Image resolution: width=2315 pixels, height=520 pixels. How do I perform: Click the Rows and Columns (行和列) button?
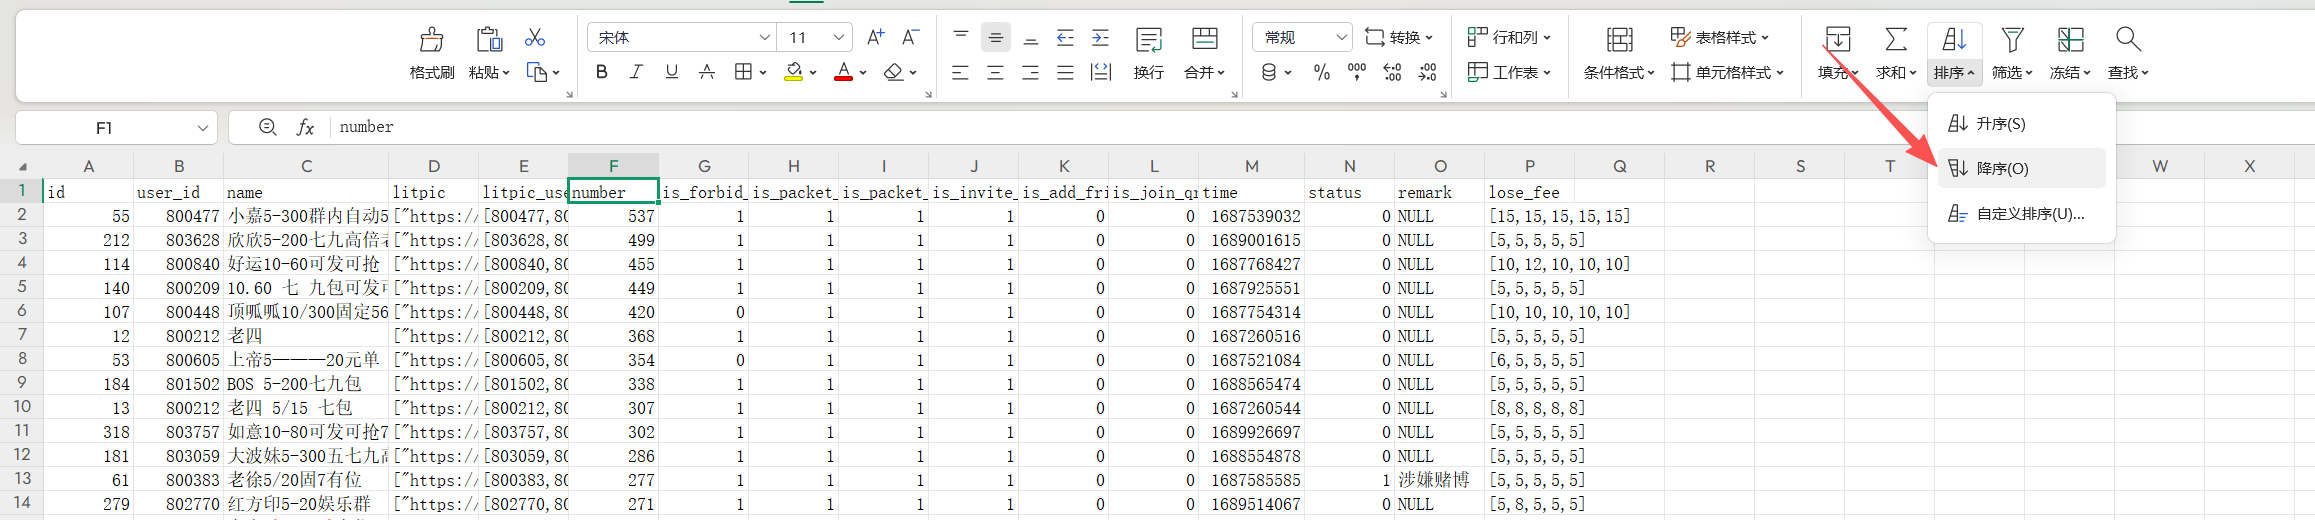(x=1509, y=37)
